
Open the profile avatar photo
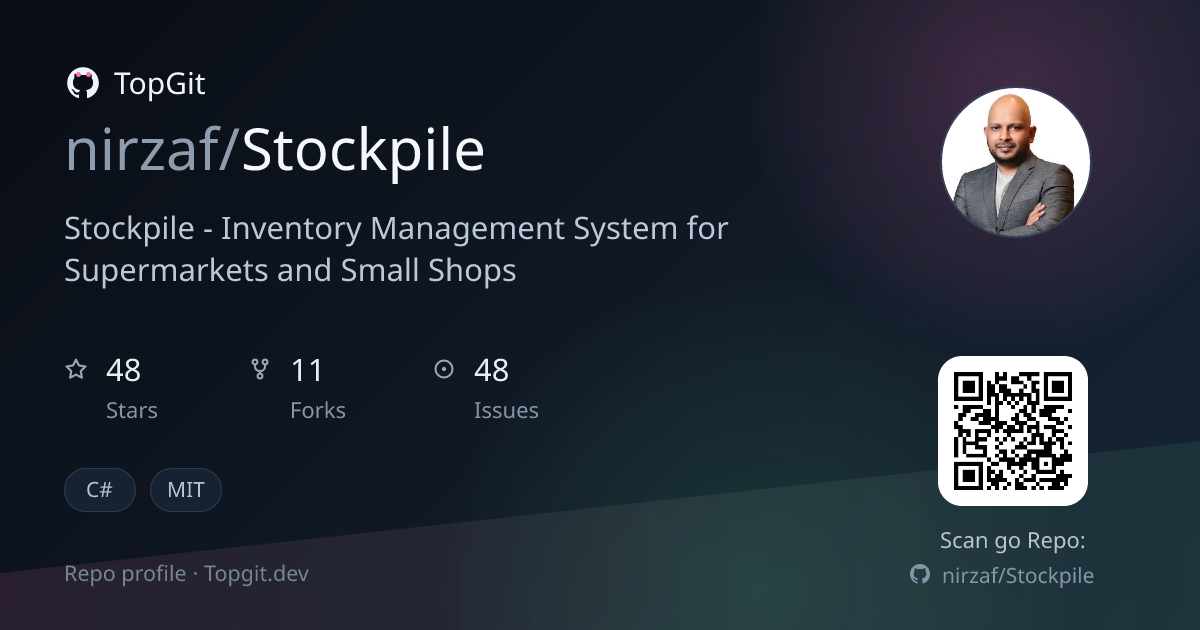click(1016, 162)
